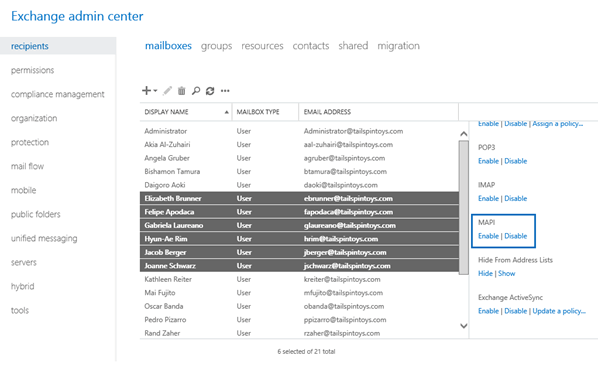Image resolution: width=598 pixels, height=369 pixels.
Task: Select the Akia Al-Zuhairi mailbox row
Action: click(x=299, y=144)
